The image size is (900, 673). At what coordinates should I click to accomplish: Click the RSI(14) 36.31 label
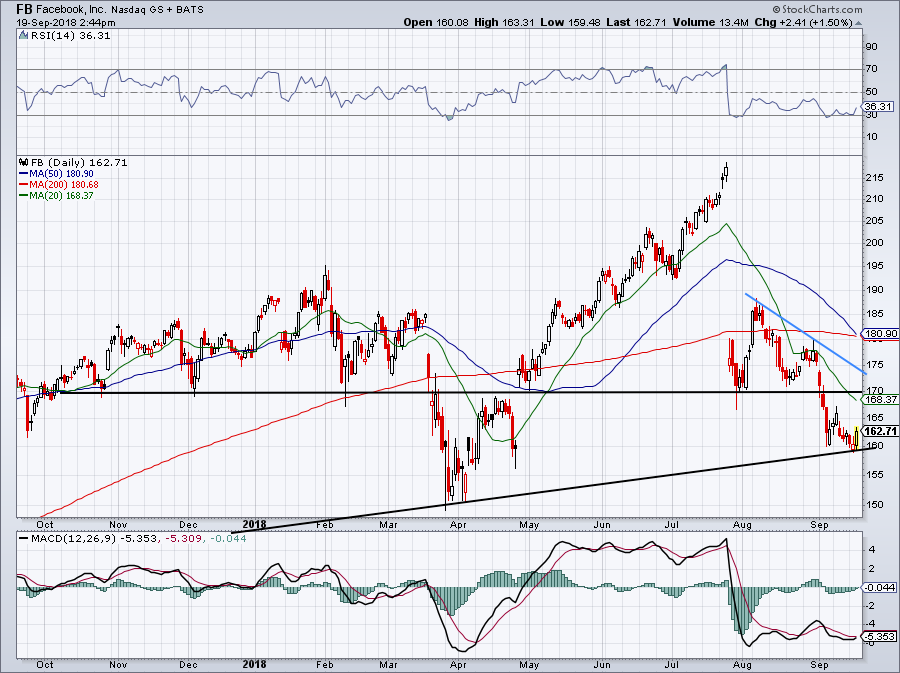tap(70, 36)
